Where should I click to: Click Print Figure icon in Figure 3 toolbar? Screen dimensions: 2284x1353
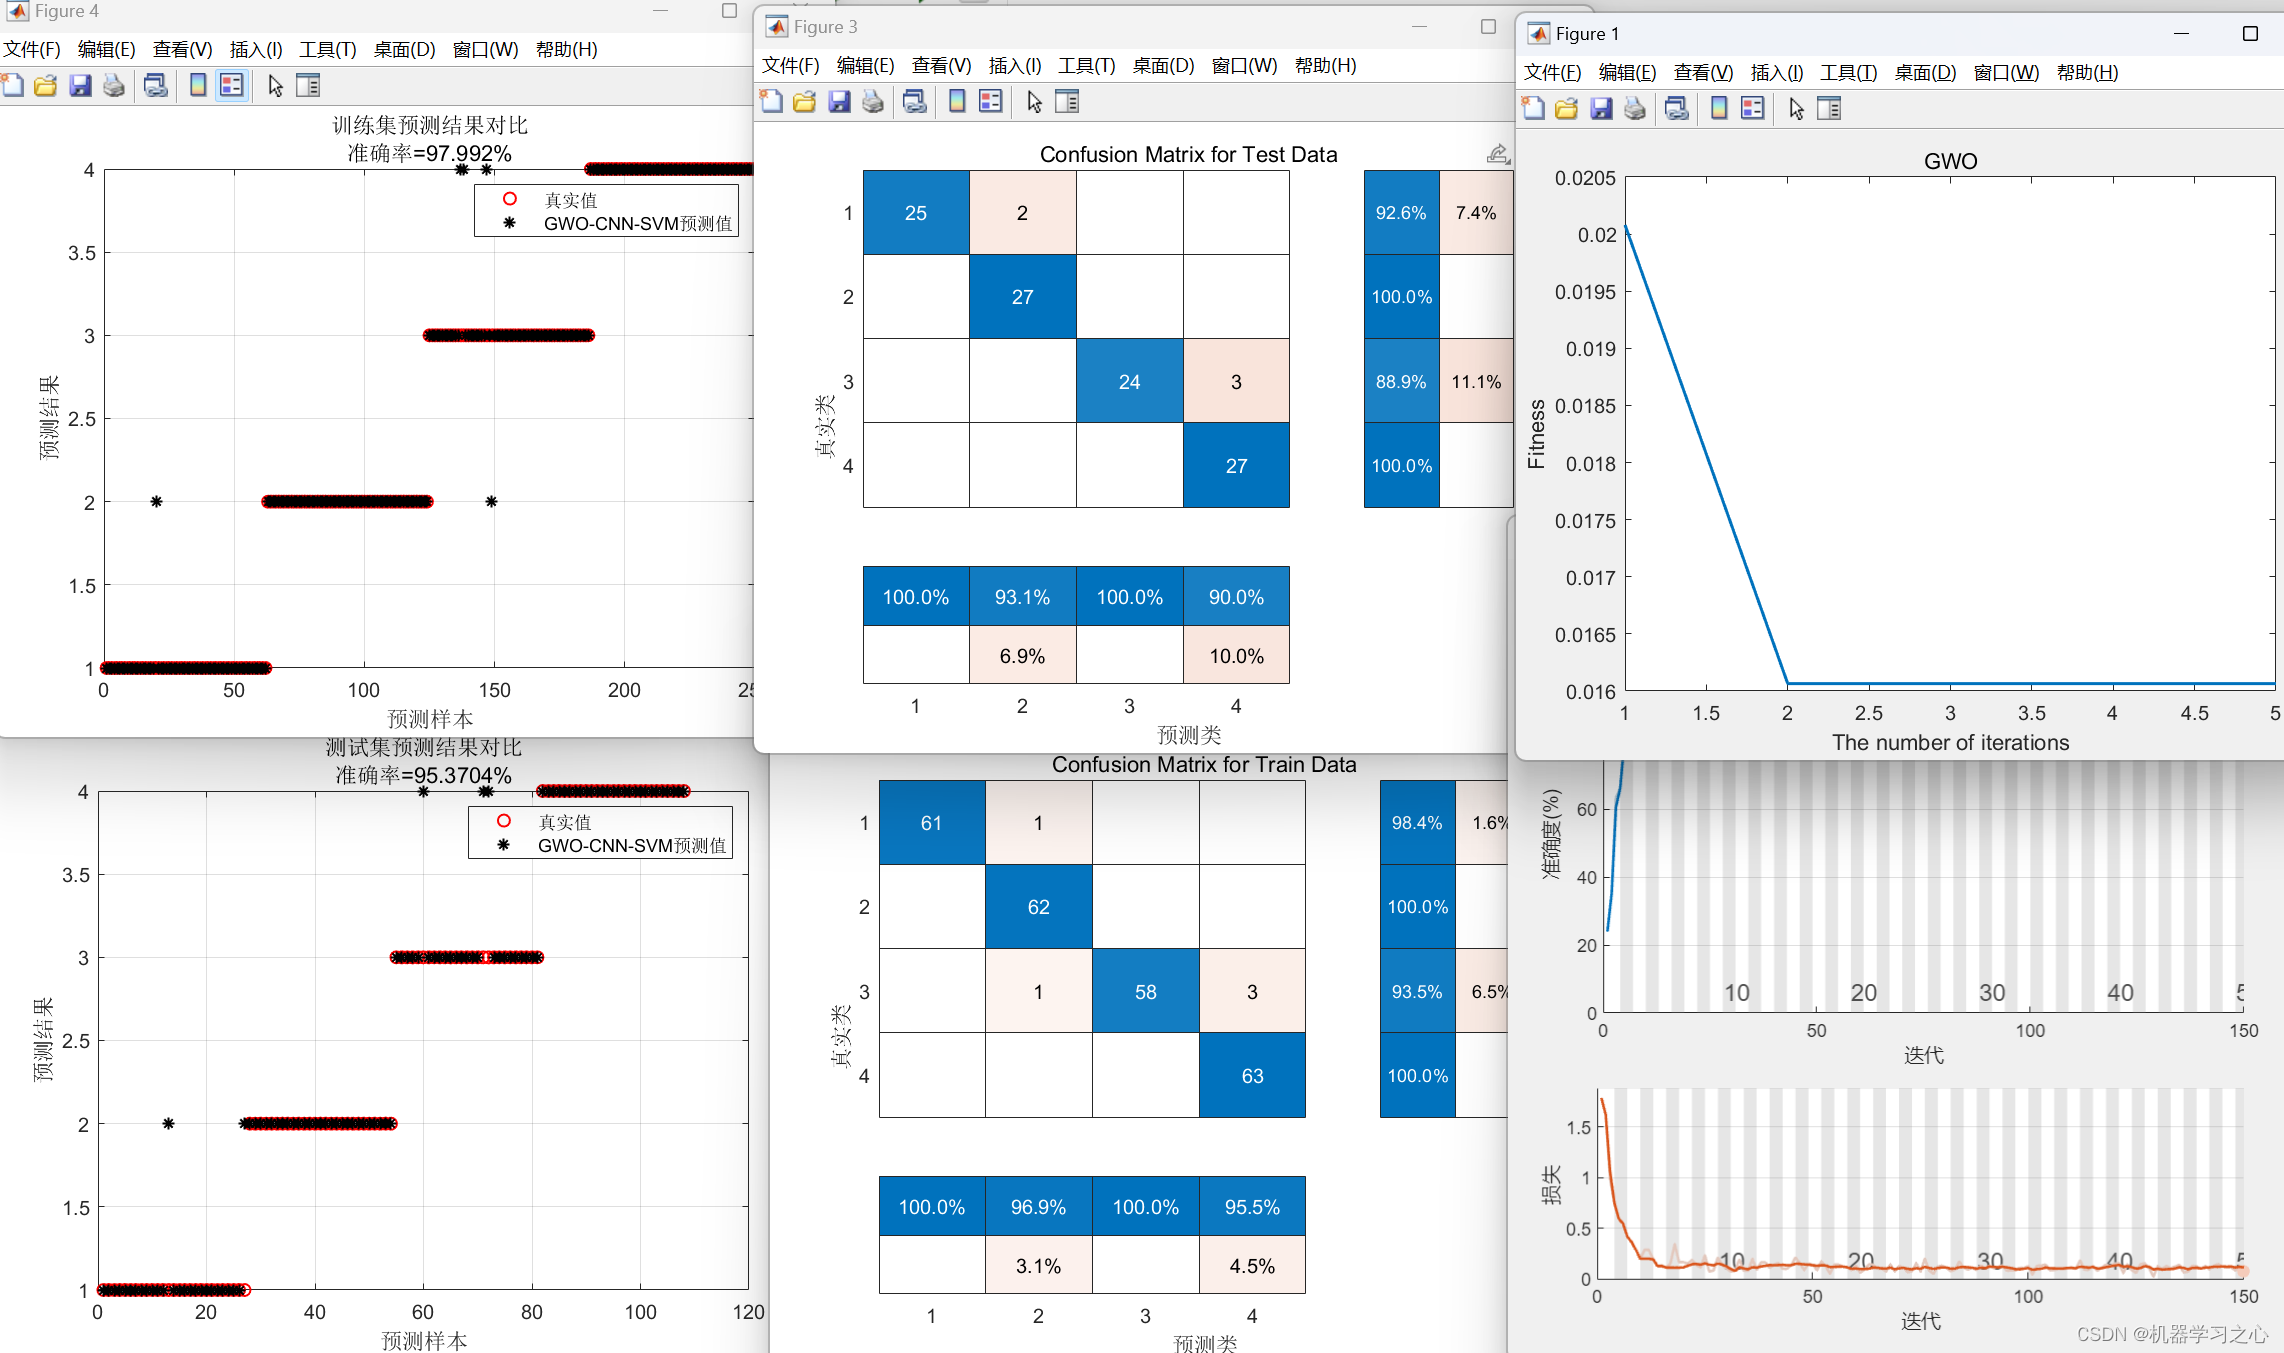click(873, 102)
